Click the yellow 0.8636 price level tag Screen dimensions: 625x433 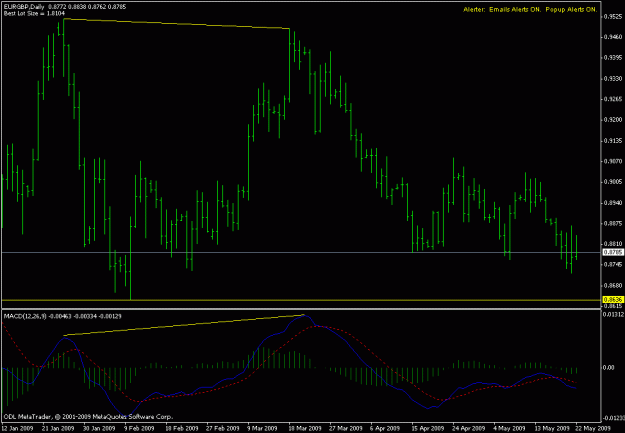point(613,299)
